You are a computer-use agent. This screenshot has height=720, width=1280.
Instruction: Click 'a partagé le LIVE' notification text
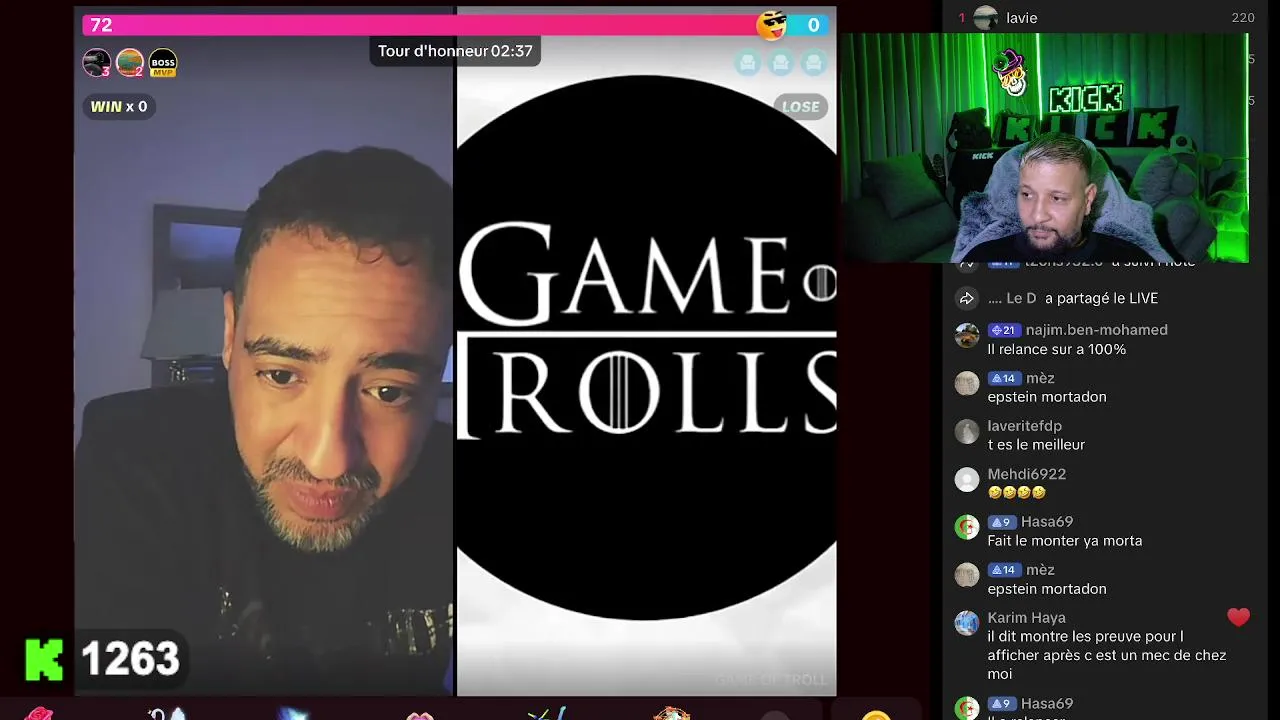coord(1101,298)
